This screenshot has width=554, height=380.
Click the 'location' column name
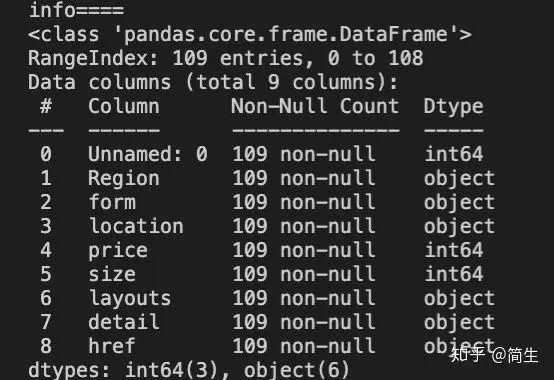pyautogui.click(x=136, y=226)
